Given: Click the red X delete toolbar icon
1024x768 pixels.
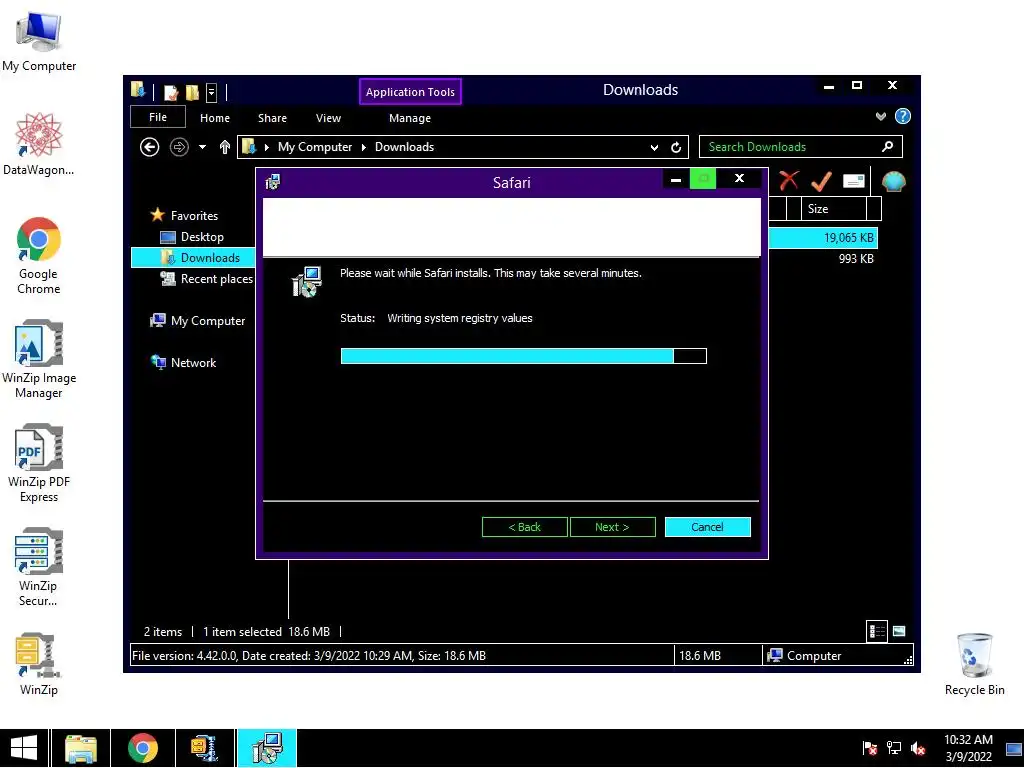Looking at the screenshot, I should (x=789, y=180).
